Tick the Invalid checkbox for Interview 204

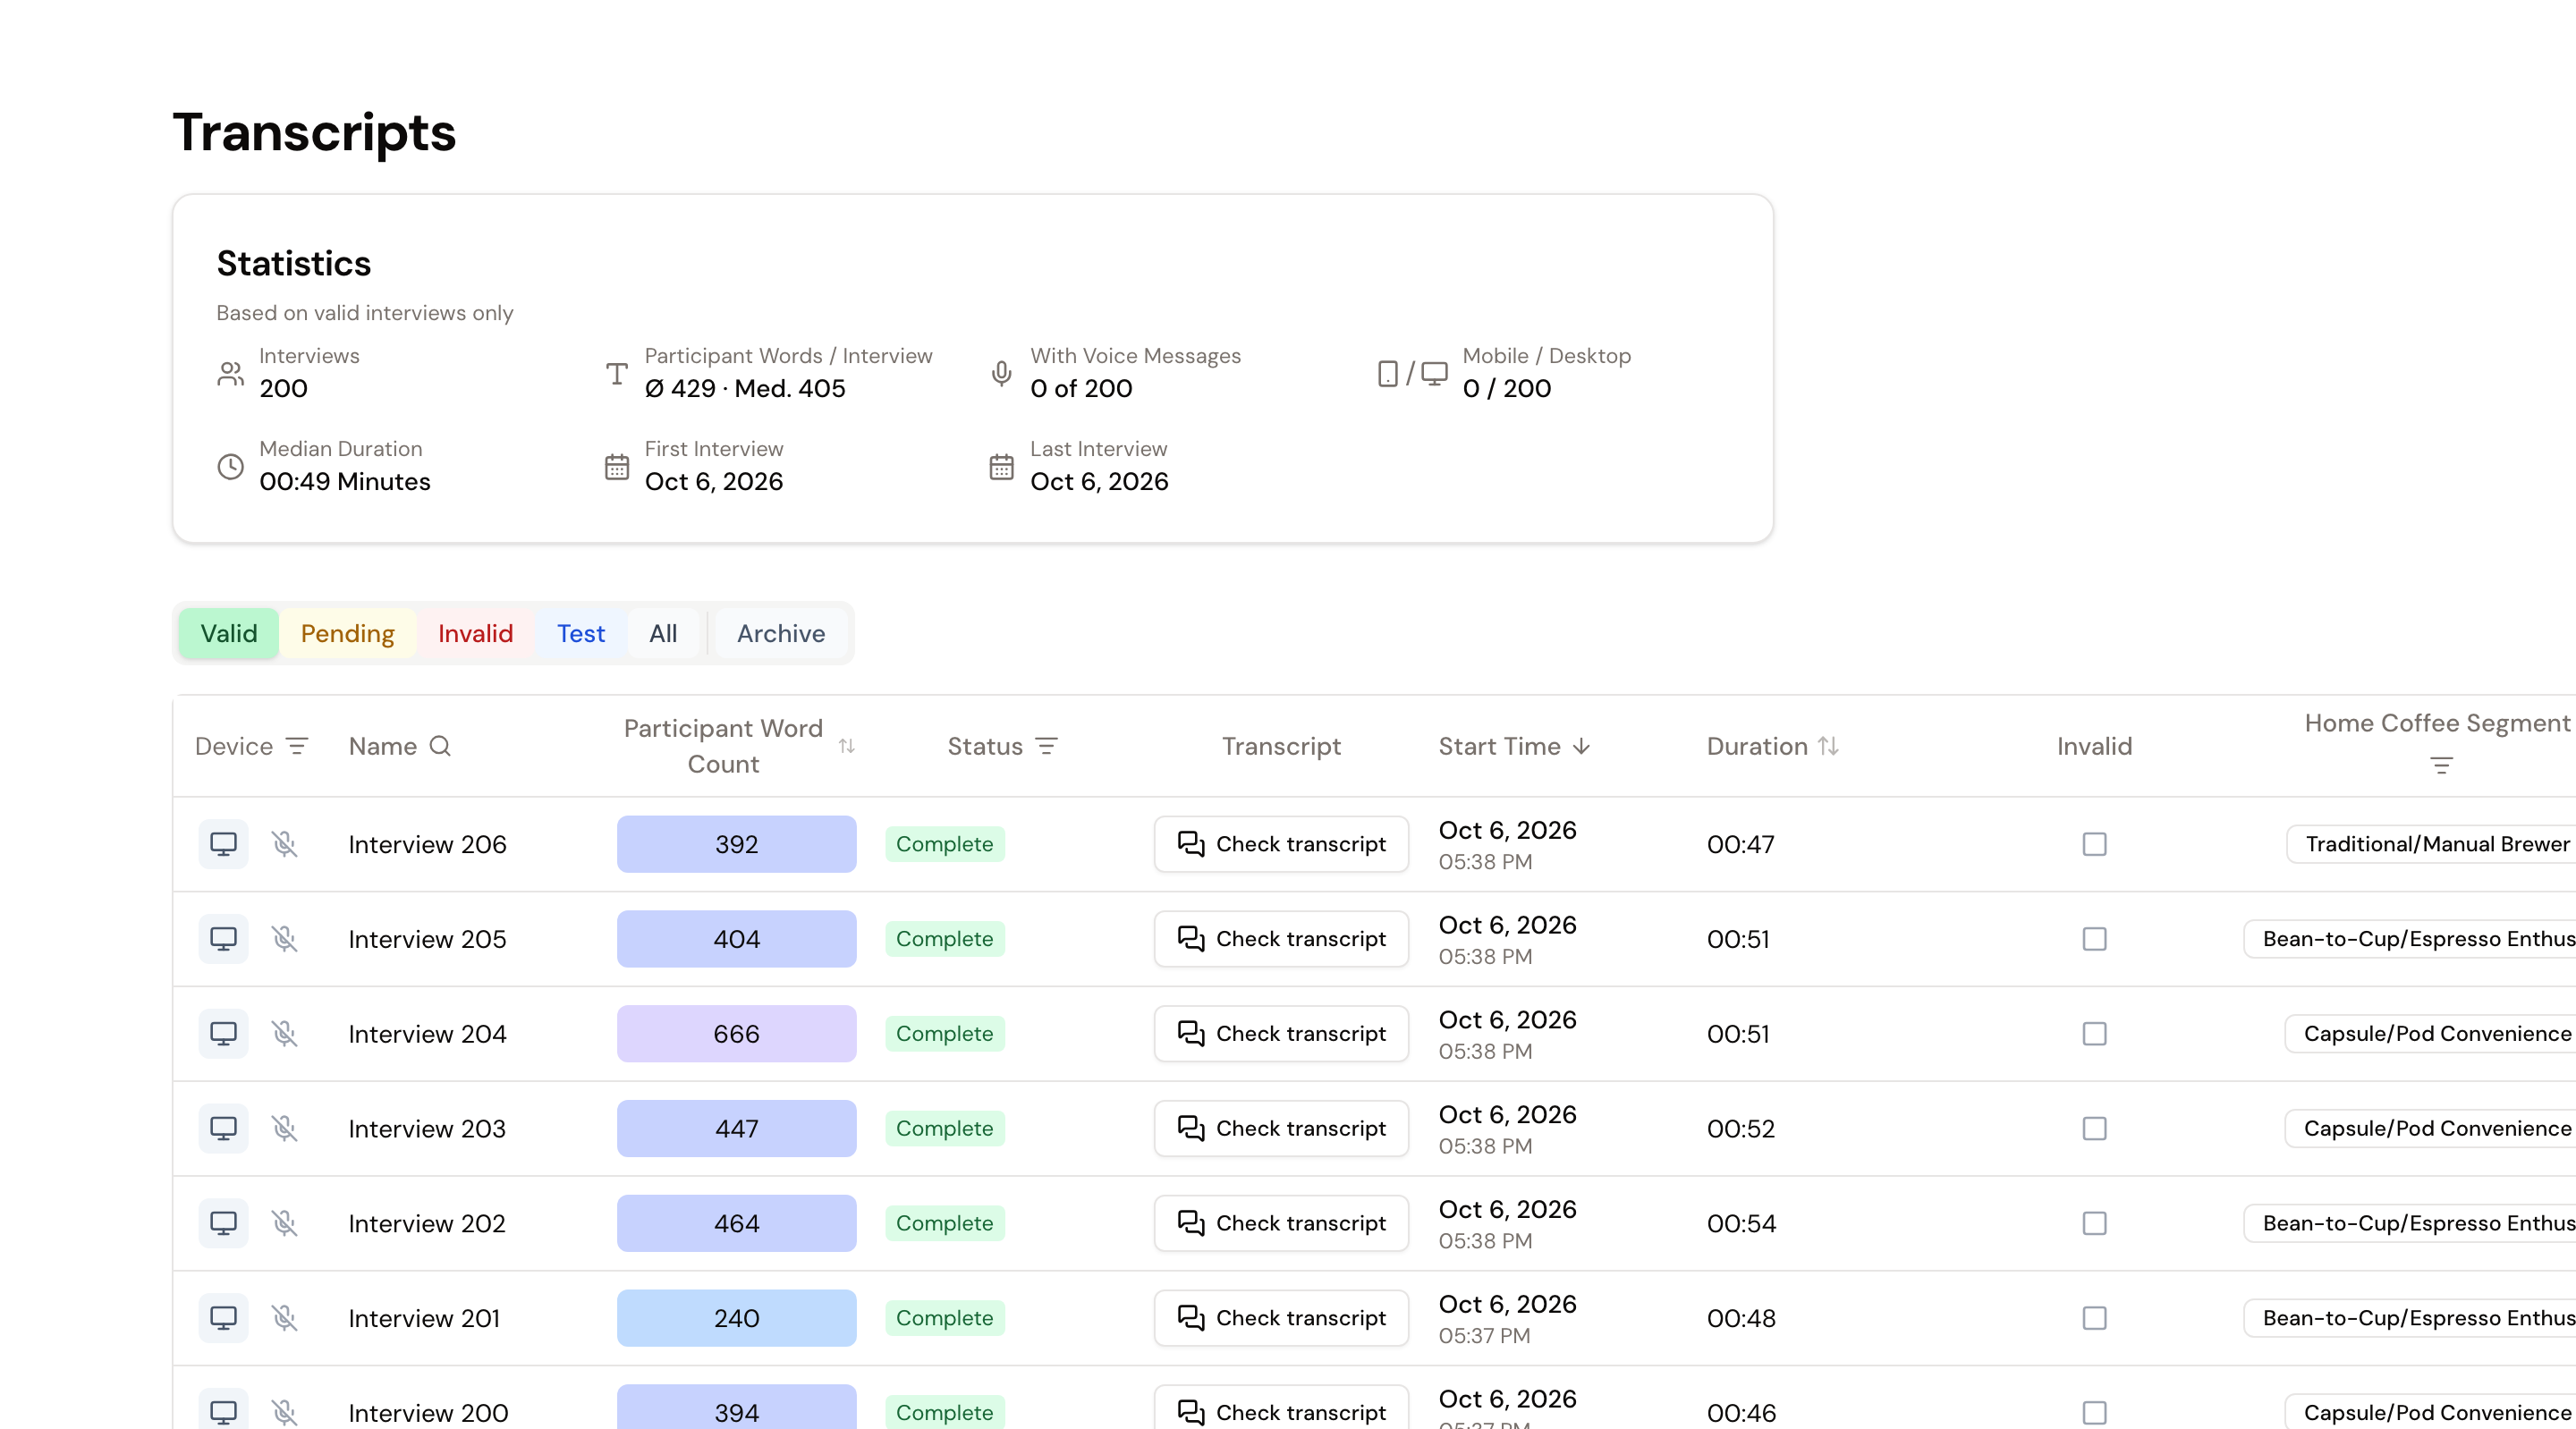[x=2094, y=1033]
